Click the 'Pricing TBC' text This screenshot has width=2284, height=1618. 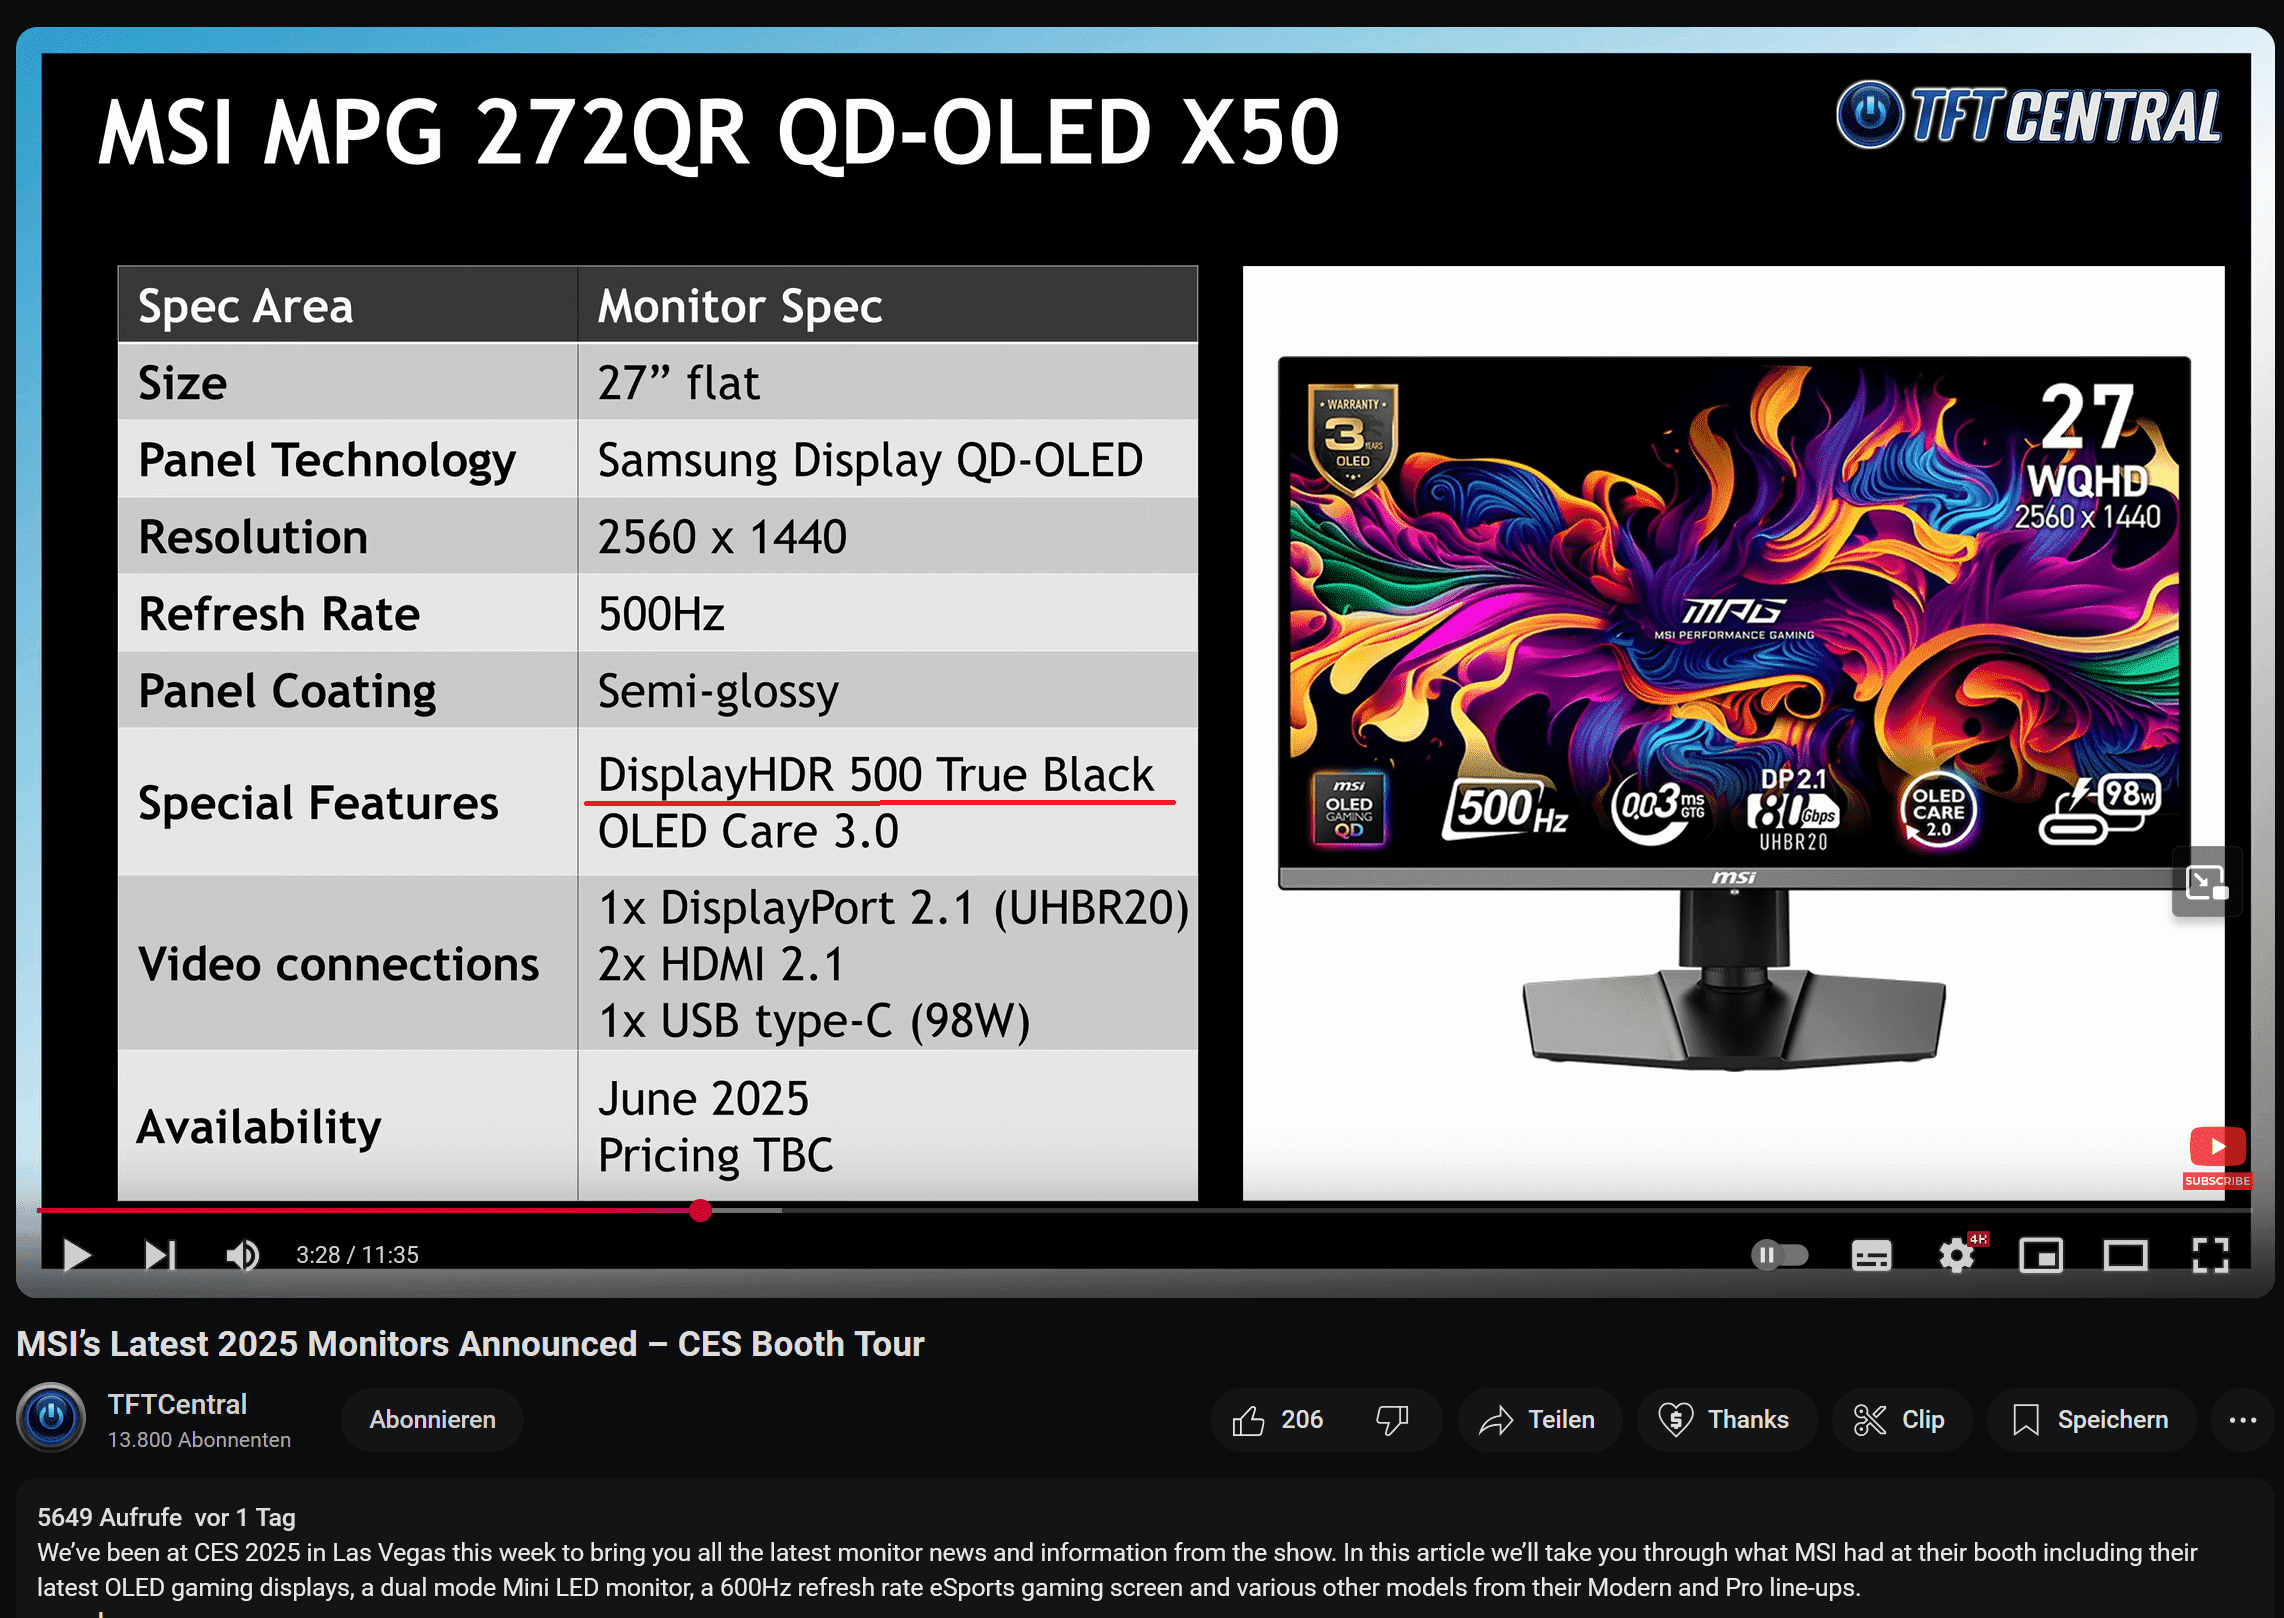pos(715,1156)
